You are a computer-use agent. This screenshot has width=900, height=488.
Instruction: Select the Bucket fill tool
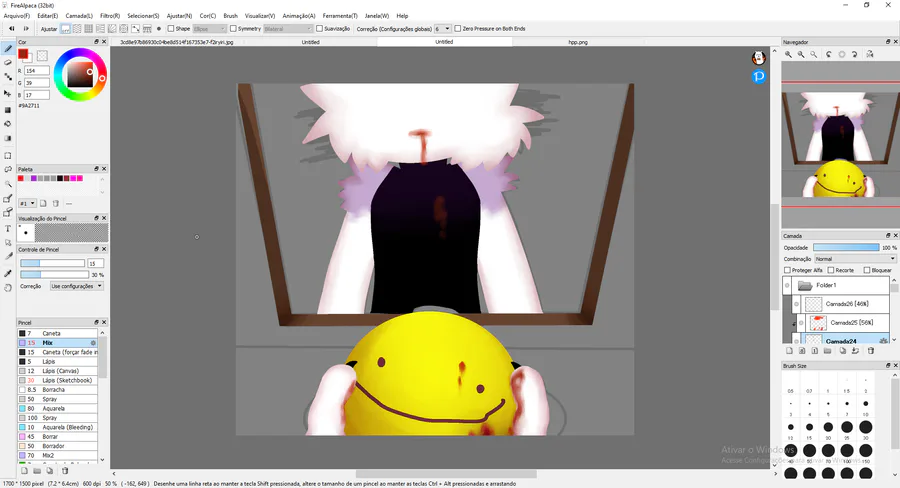(x=8, y=123)
